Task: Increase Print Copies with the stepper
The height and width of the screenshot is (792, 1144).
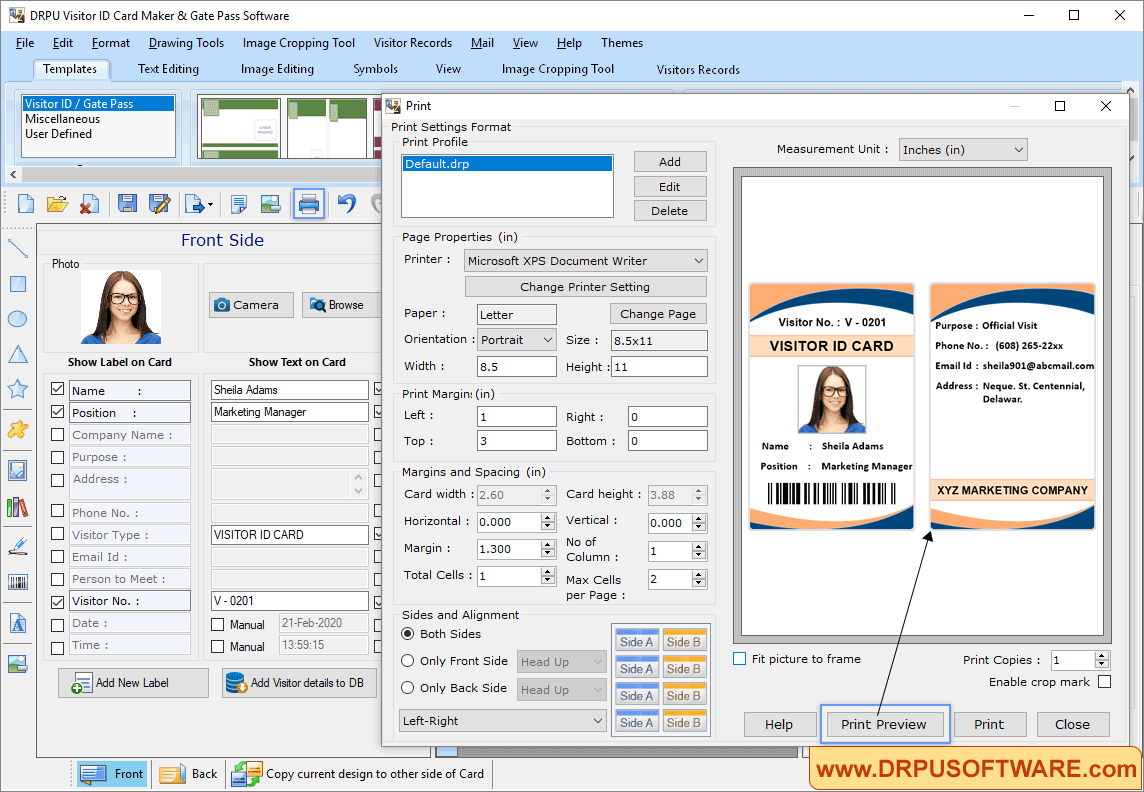Action: tap(1100, 655)
